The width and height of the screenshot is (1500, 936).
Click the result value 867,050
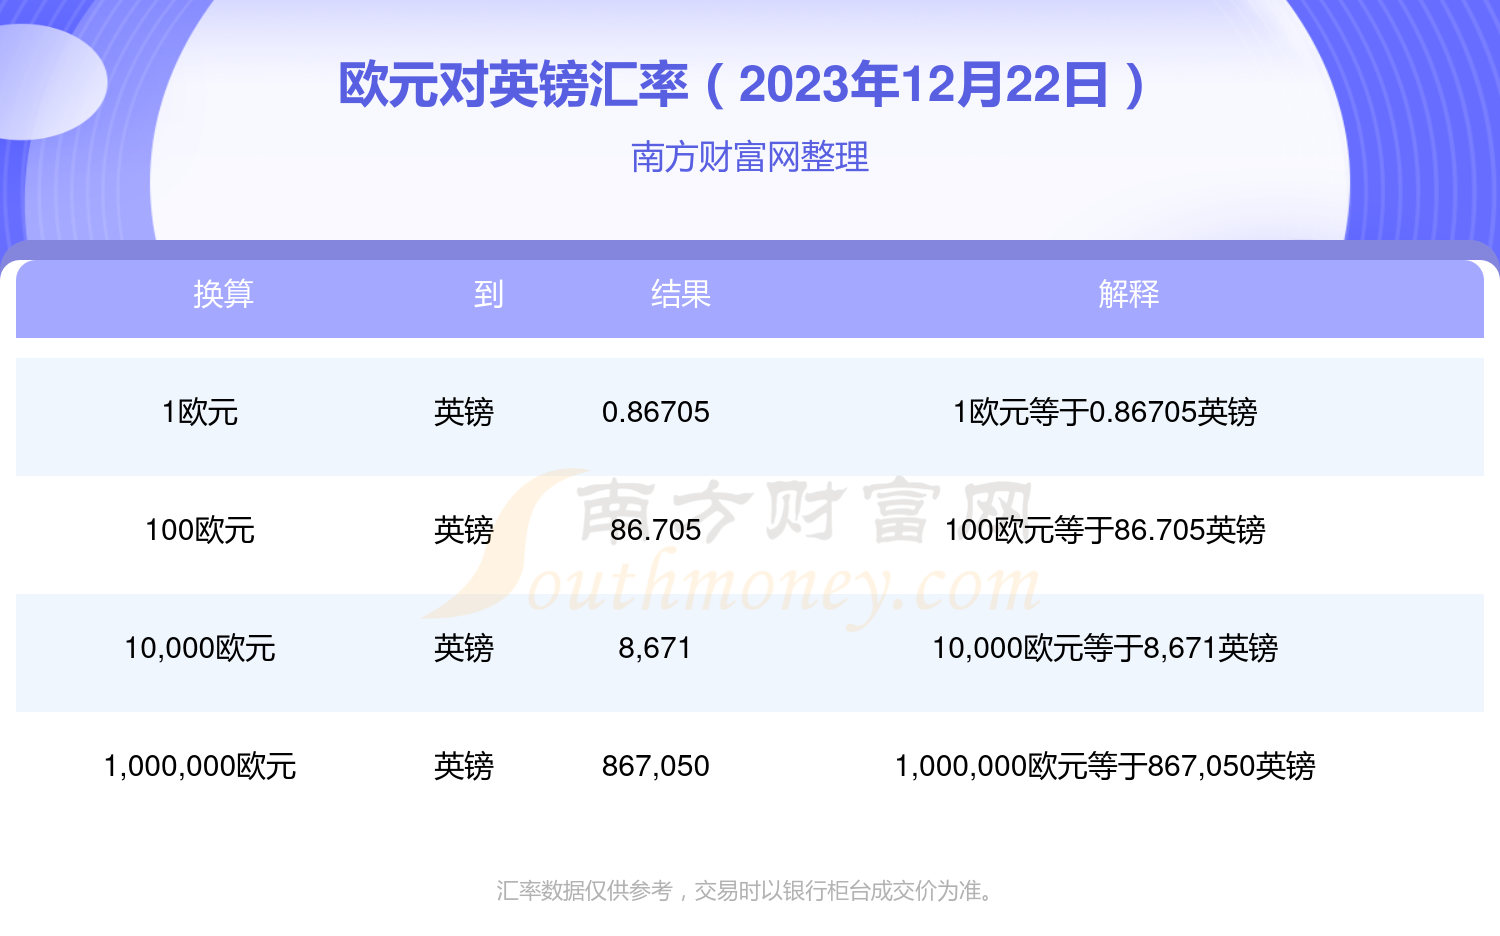coord(656,766)
